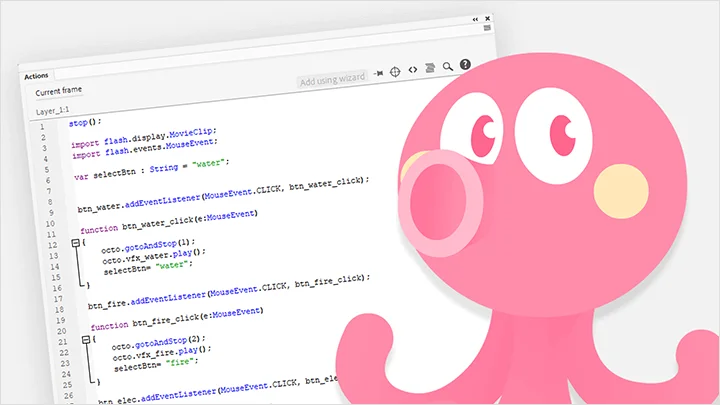Collapse the btn_fire_click function code block
The image size is (720, 405).
coord(86,340)
